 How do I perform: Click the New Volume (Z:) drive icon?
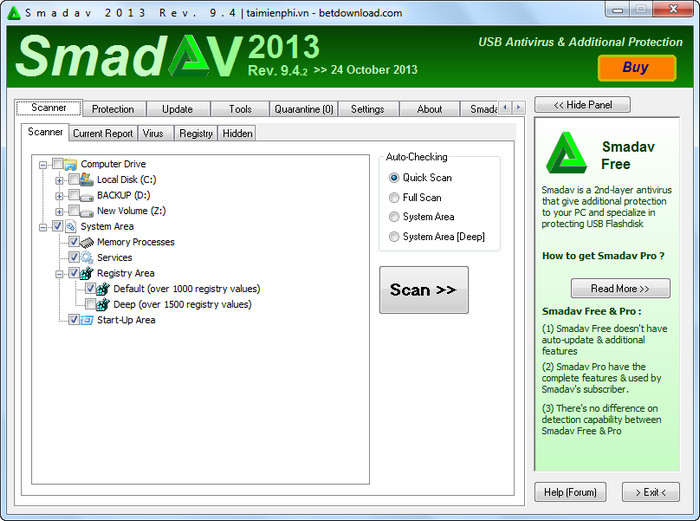point(87,211)
